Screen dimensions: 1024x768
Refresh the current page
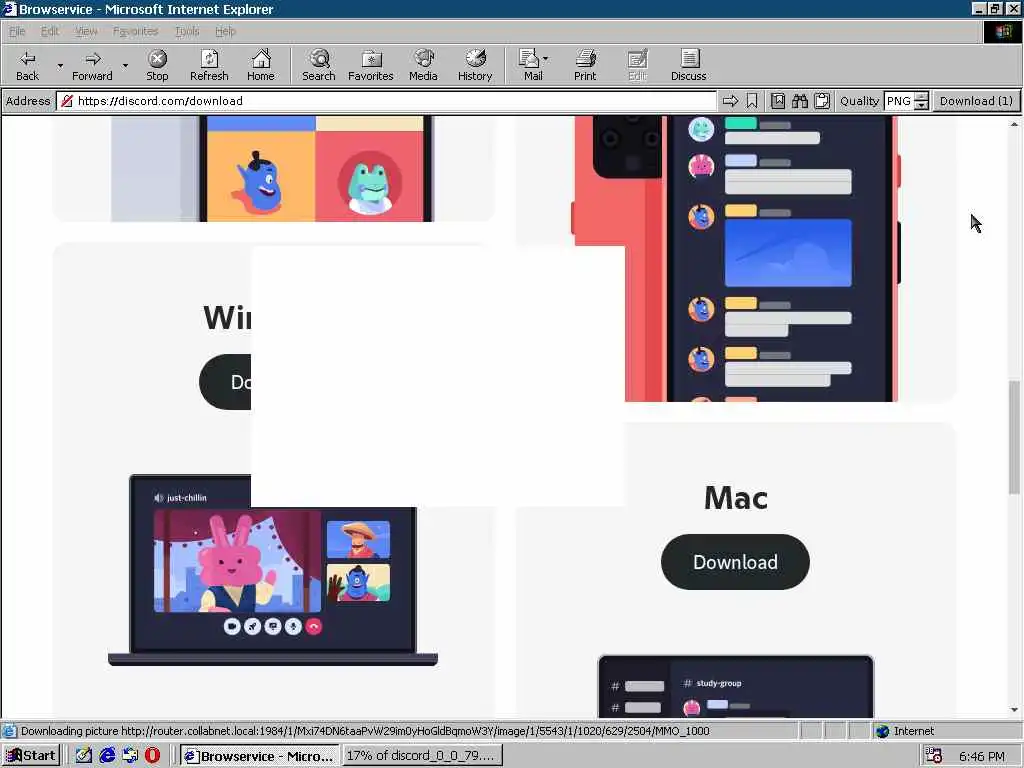(x=209, y=65)
